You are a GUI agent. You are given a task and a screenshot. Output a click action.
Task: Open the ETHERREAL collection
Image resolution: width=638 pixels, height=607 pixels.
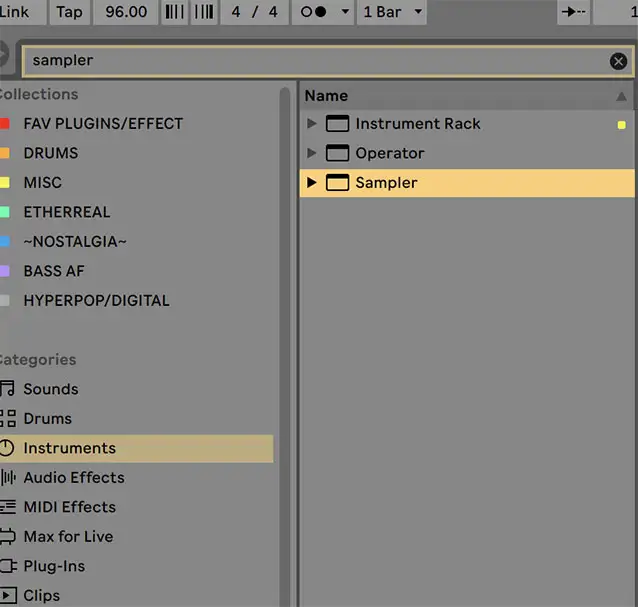(66, 212)
